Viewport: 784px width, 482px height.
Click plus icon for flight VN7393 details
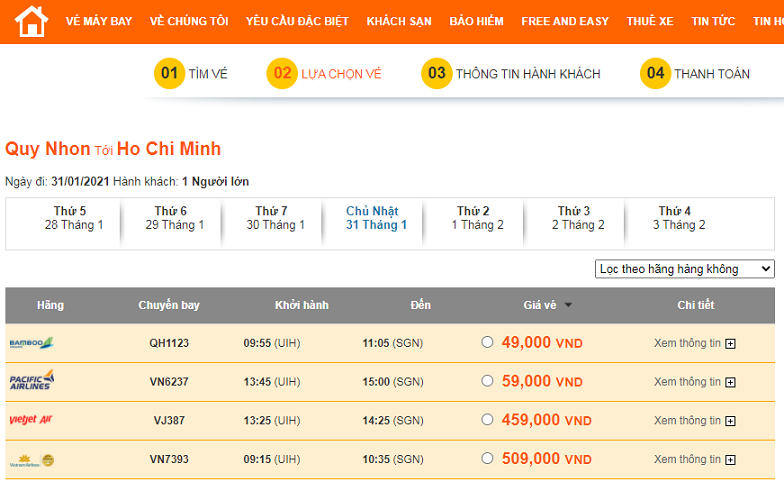coord(730,460)
